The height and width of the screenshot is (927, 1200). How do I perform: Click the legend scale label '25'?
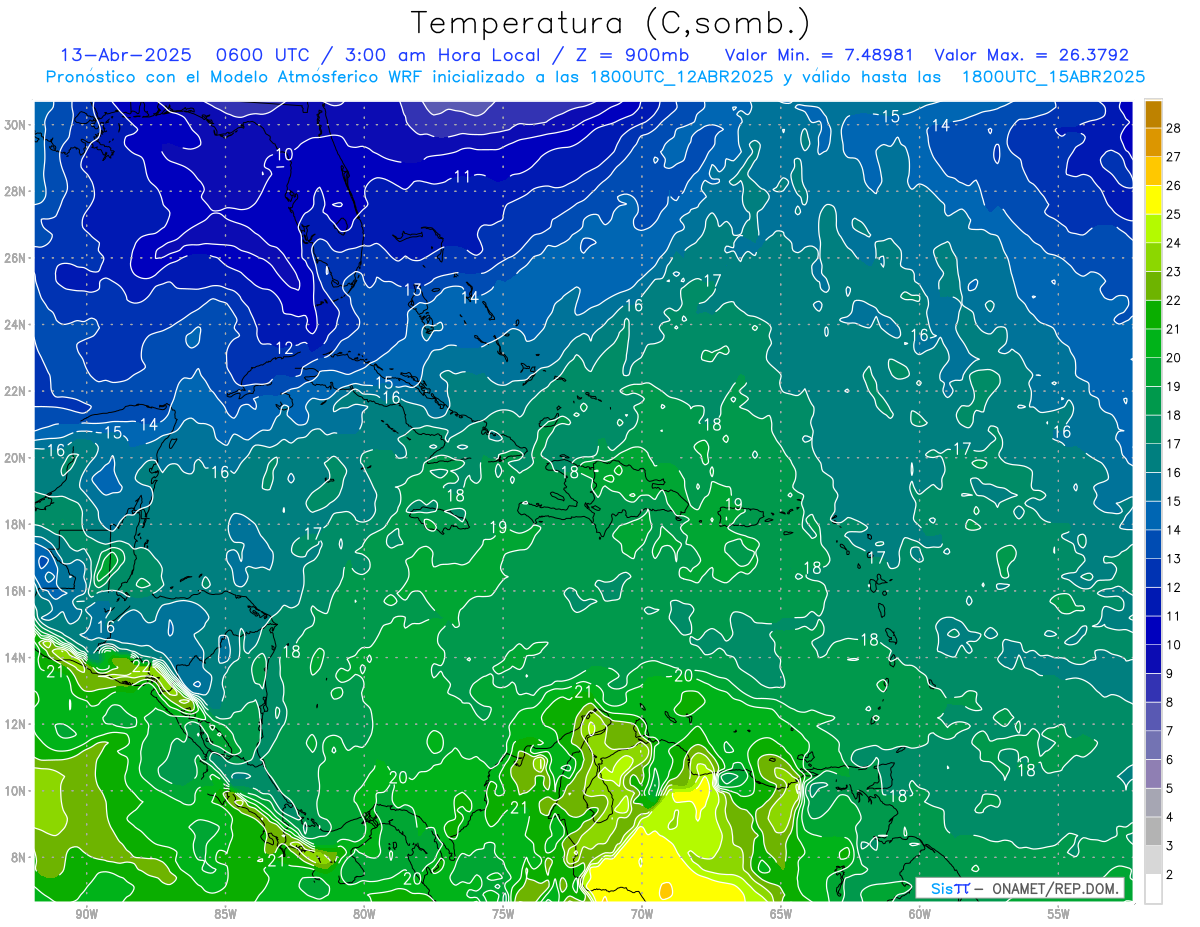tap(1173, 214)
